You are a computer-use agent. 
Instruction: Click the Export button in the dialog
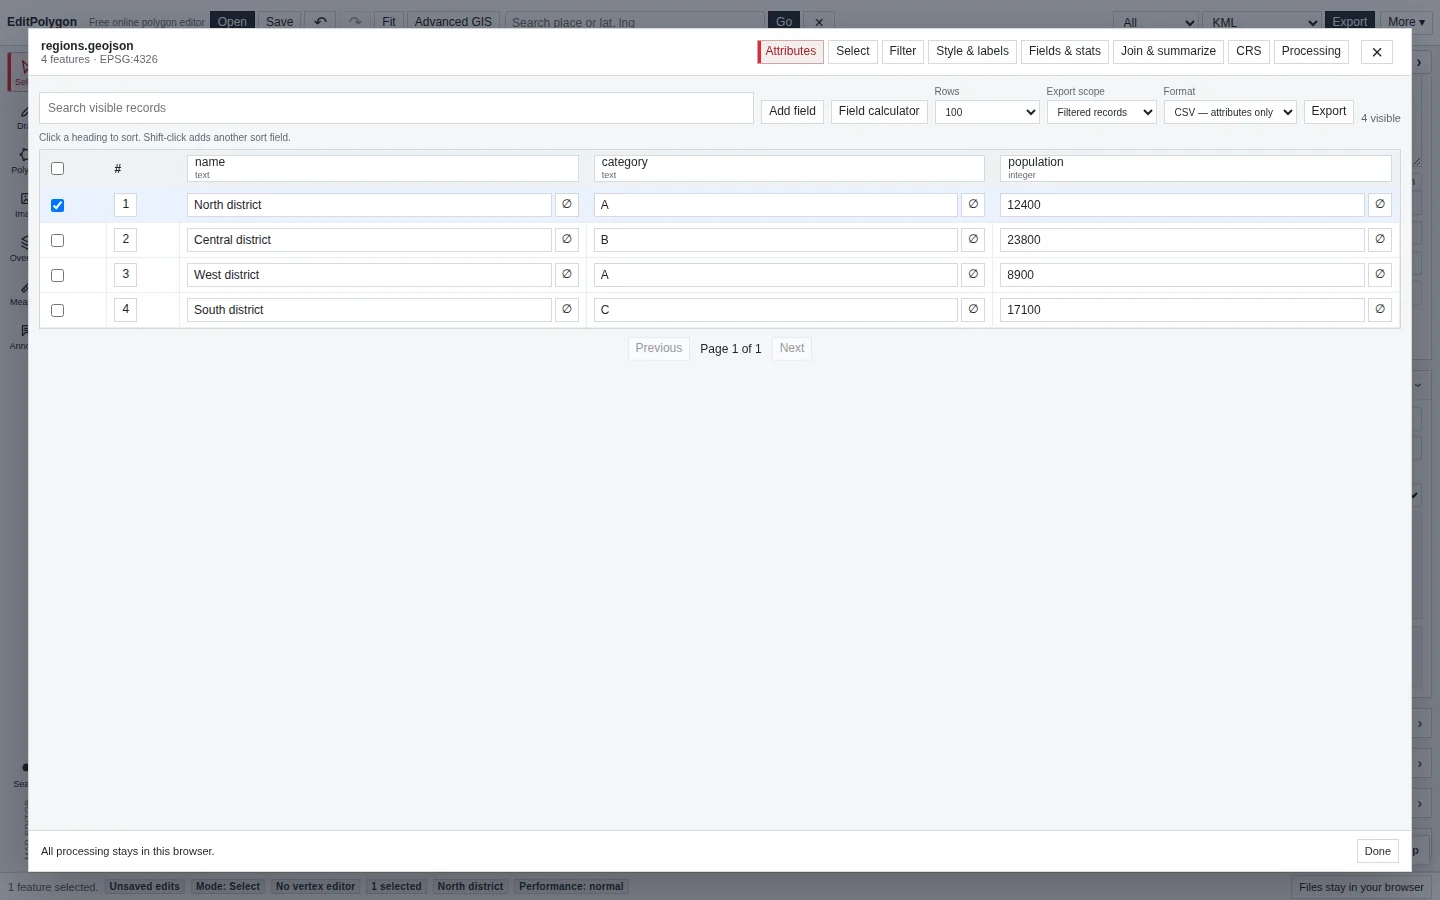point(1329,112)
